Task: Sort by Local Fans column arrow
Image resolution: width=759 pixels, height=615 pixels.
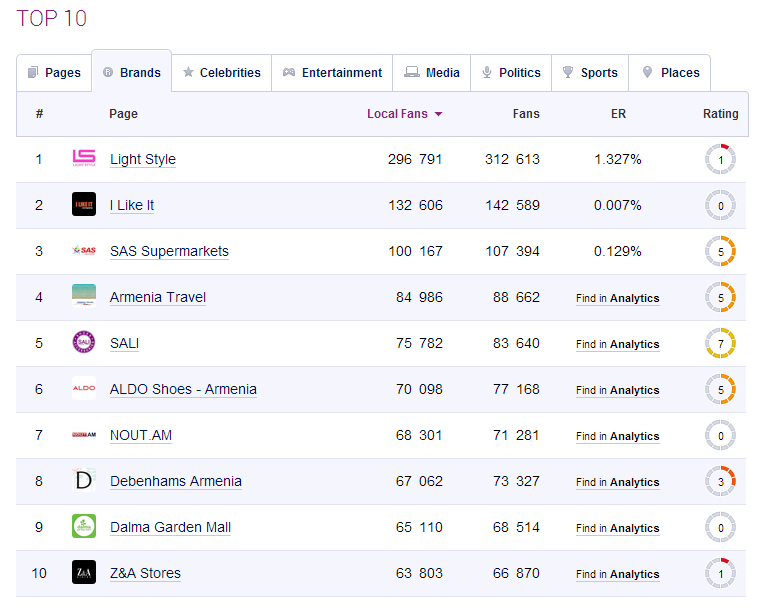Action: point(438,114)
